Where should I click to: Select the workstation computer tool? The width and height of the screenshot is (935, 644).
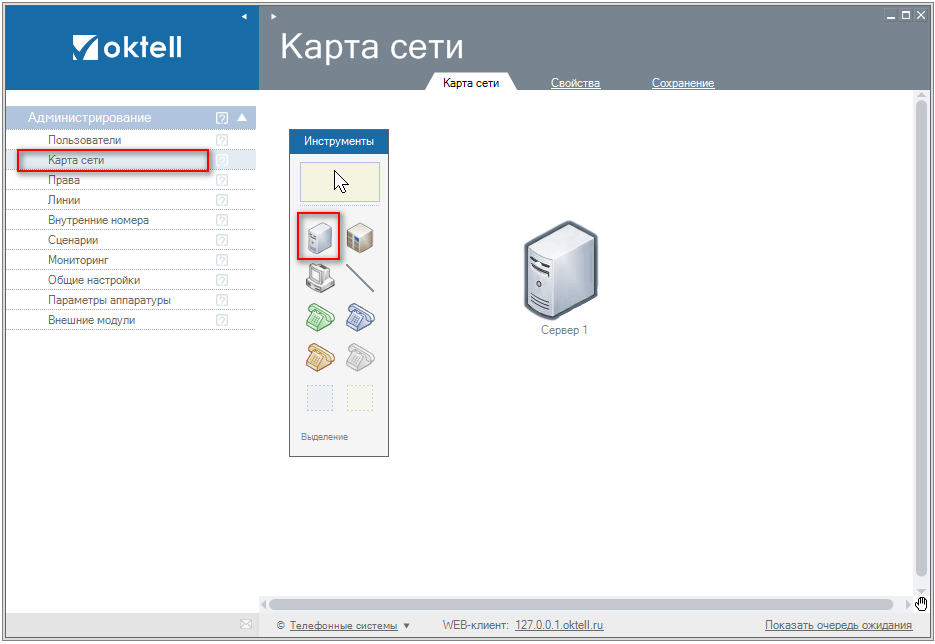pyautogui.click(x=319, y=277)
